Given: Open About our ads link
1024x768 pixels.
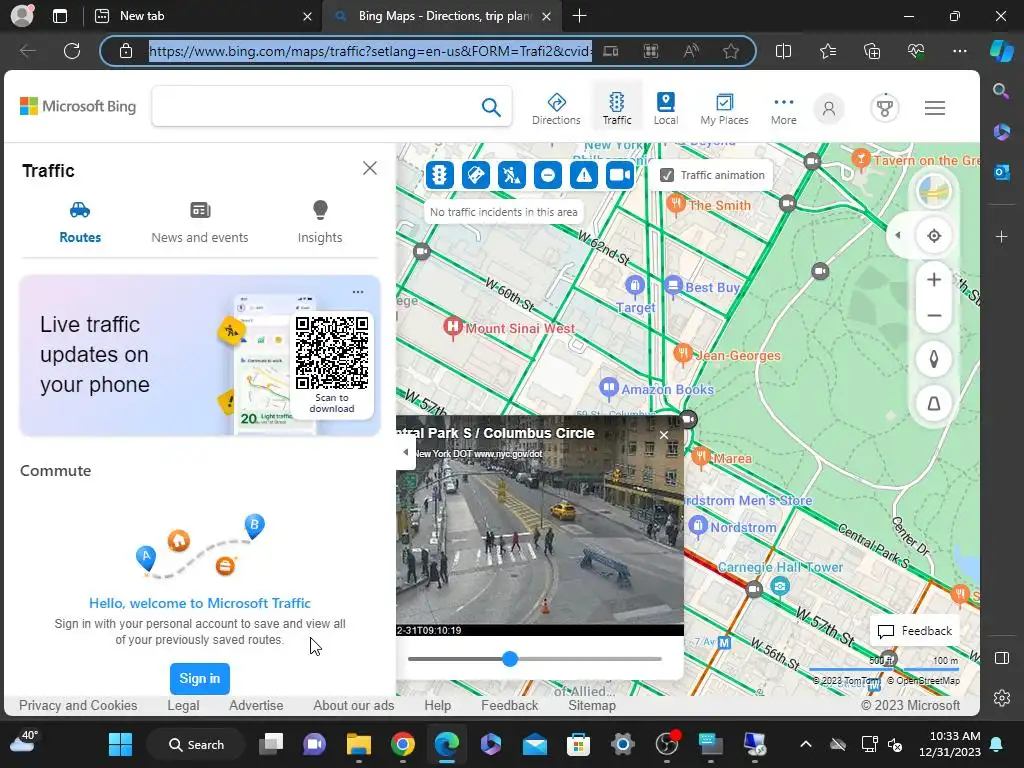Looking at the screenshot, I should 353,705.
